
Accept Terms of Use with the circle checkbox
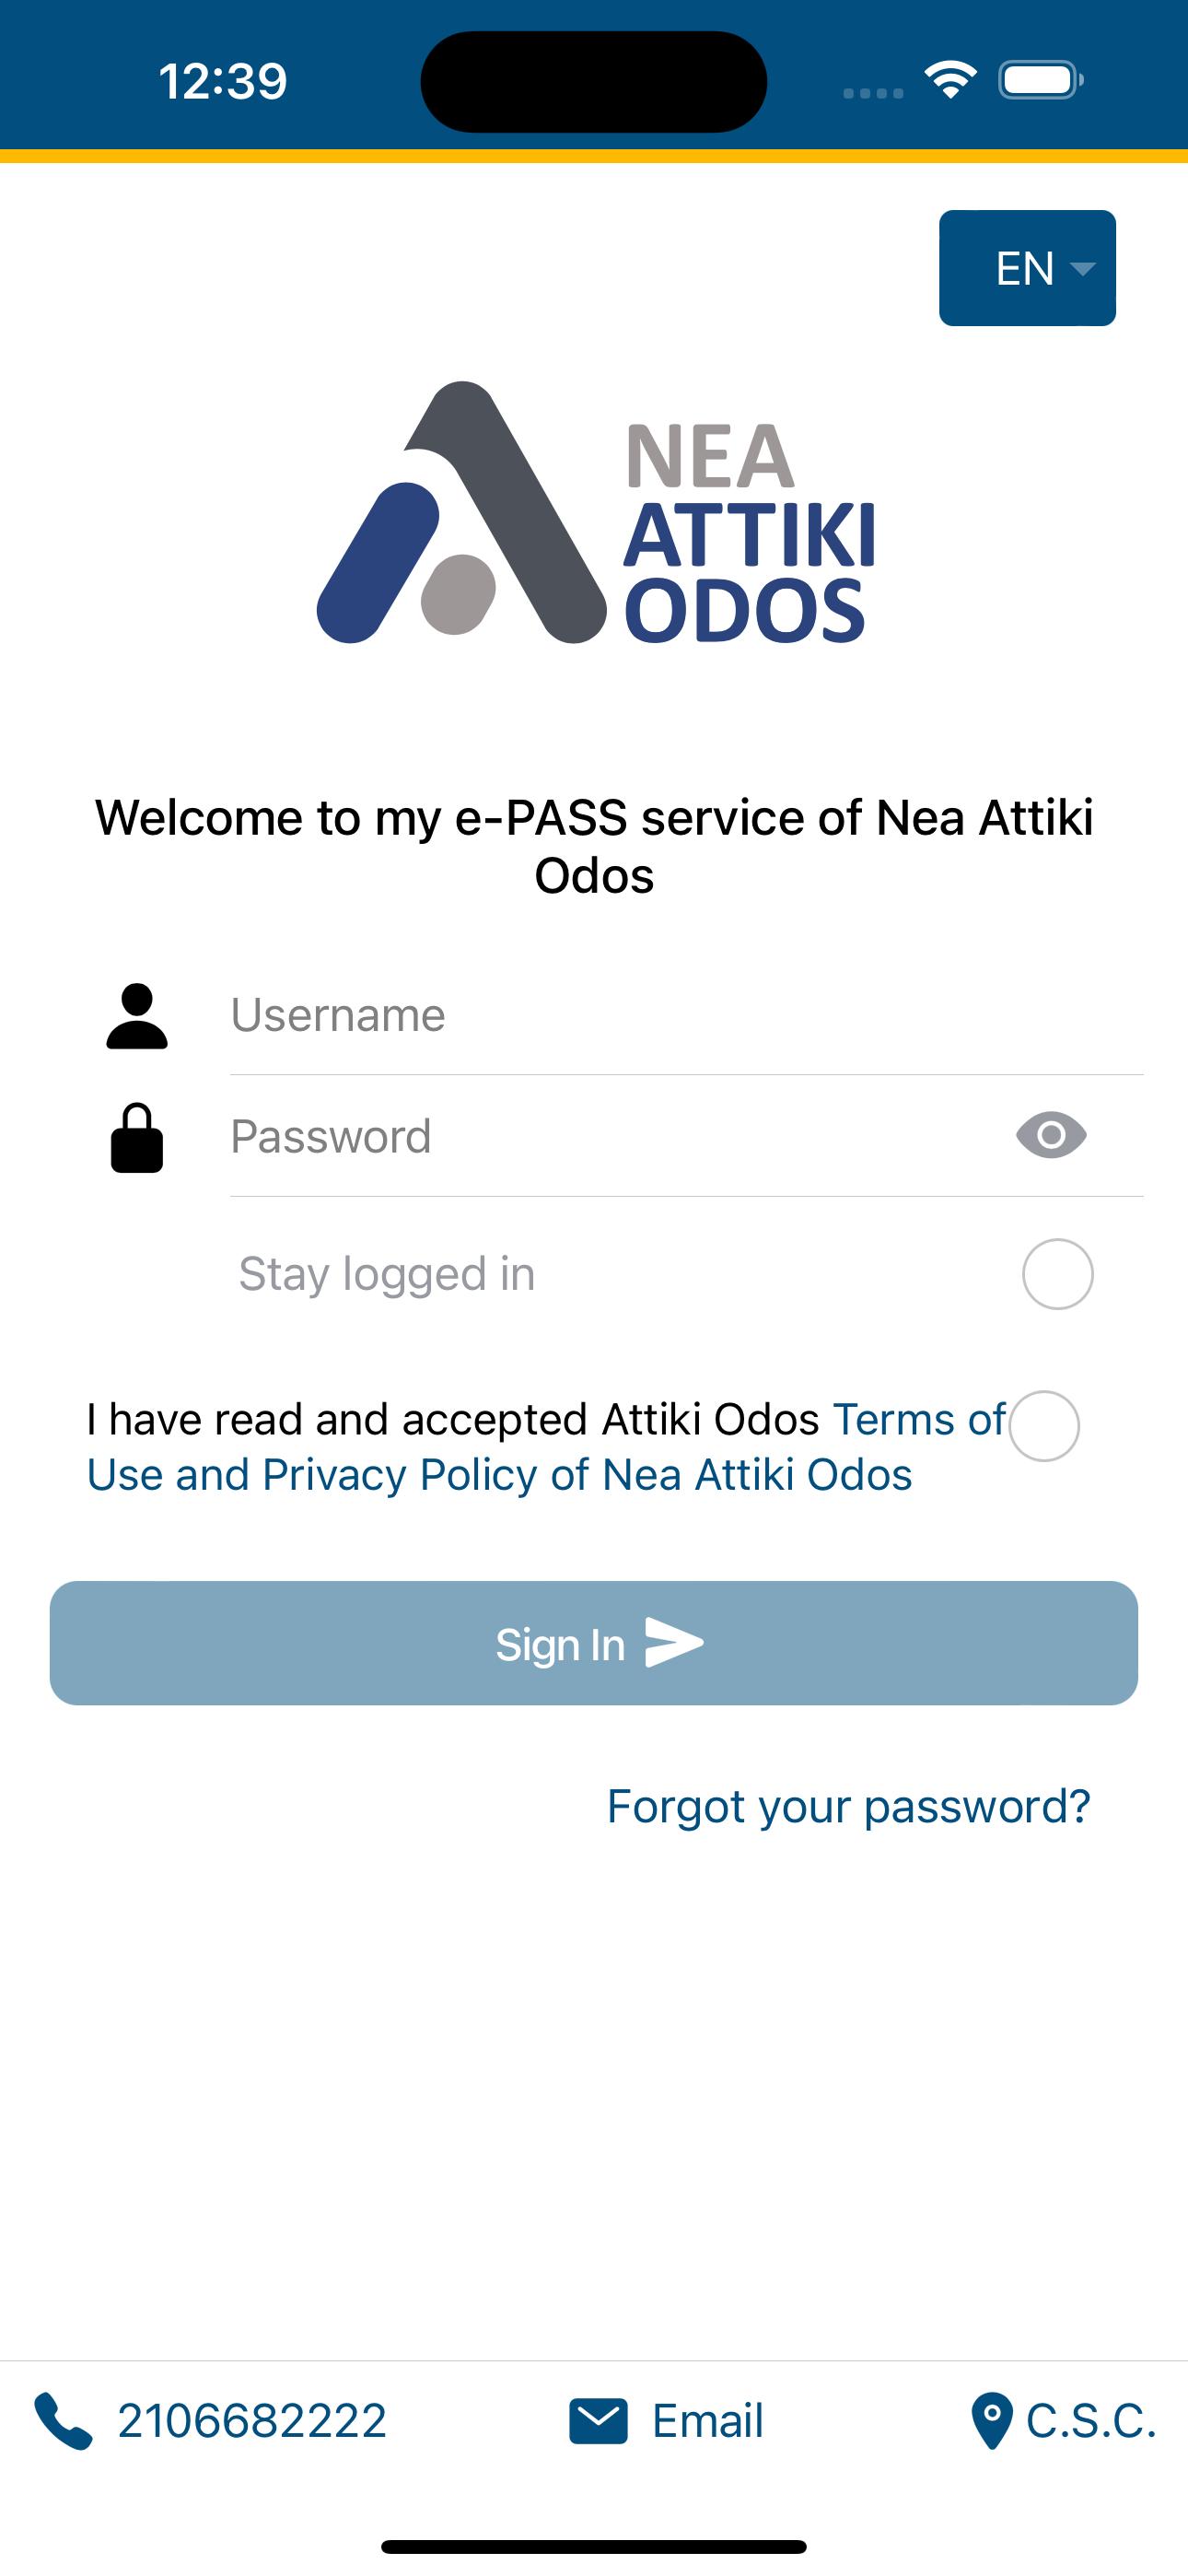(x=1044, y=1426)
